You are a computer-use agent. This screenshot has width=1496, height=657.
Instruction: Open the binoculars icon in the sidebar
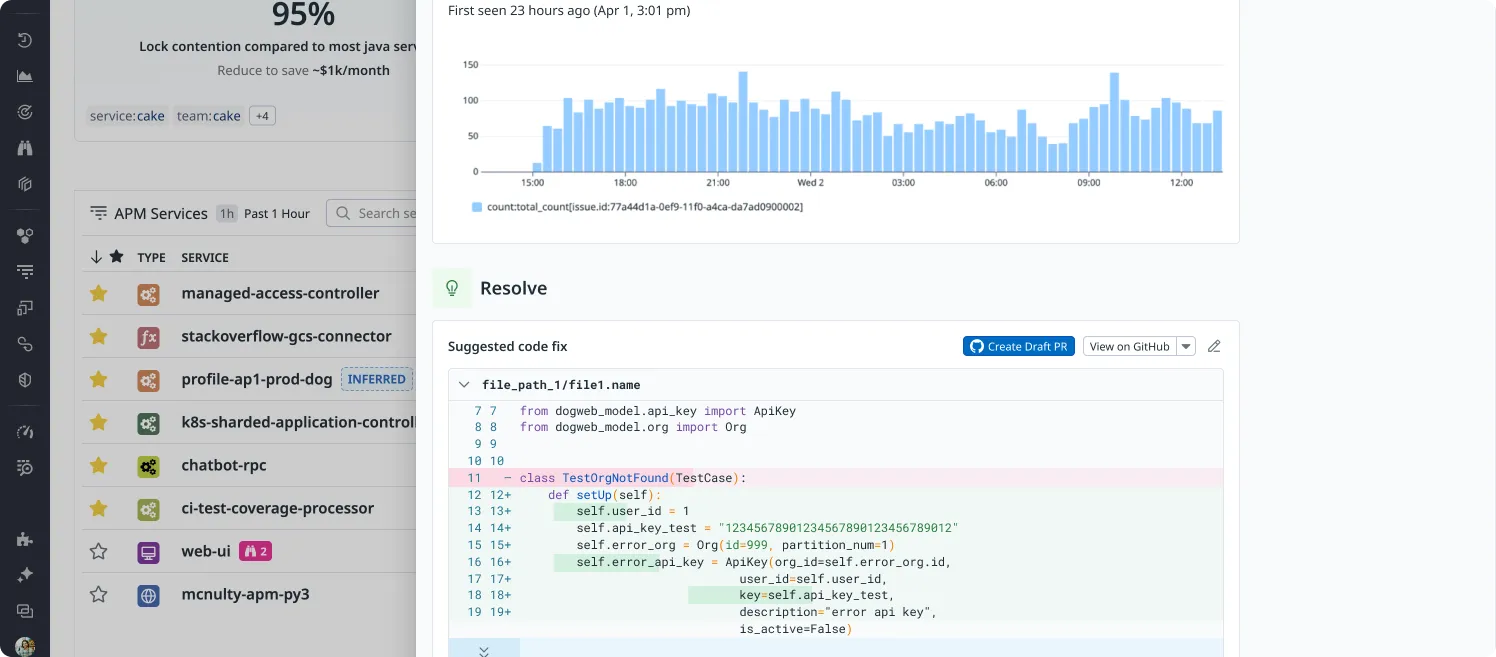(x=25, y=148)
